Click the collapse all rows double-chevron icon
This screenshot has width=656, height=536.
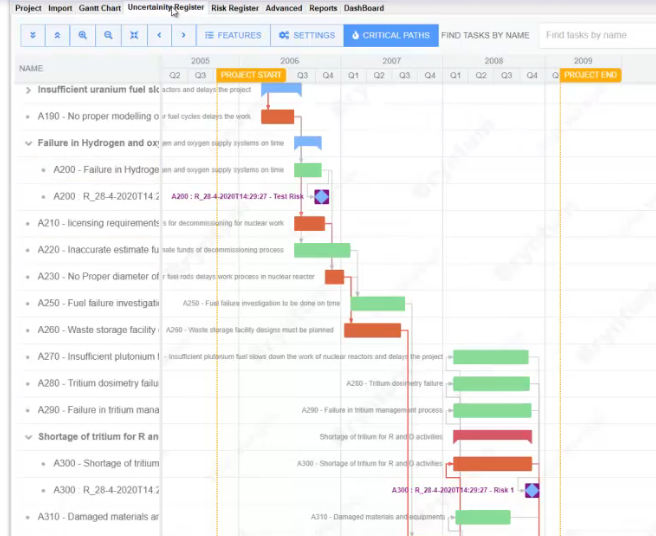click(58, 35)
